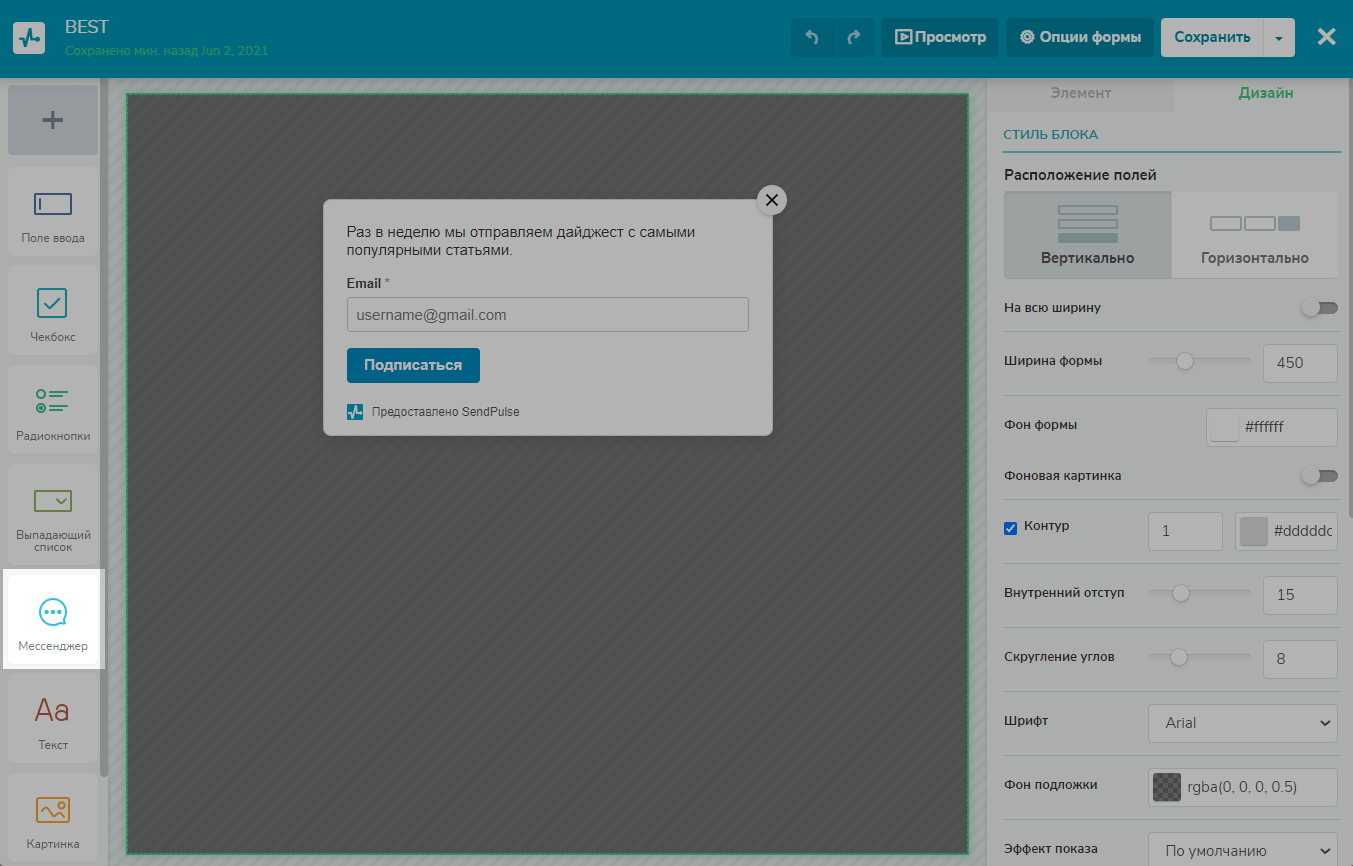This screenshot has width=1353, height=866.
Task: Click the Фон подложки color swatch
Action: [1167, 787]
